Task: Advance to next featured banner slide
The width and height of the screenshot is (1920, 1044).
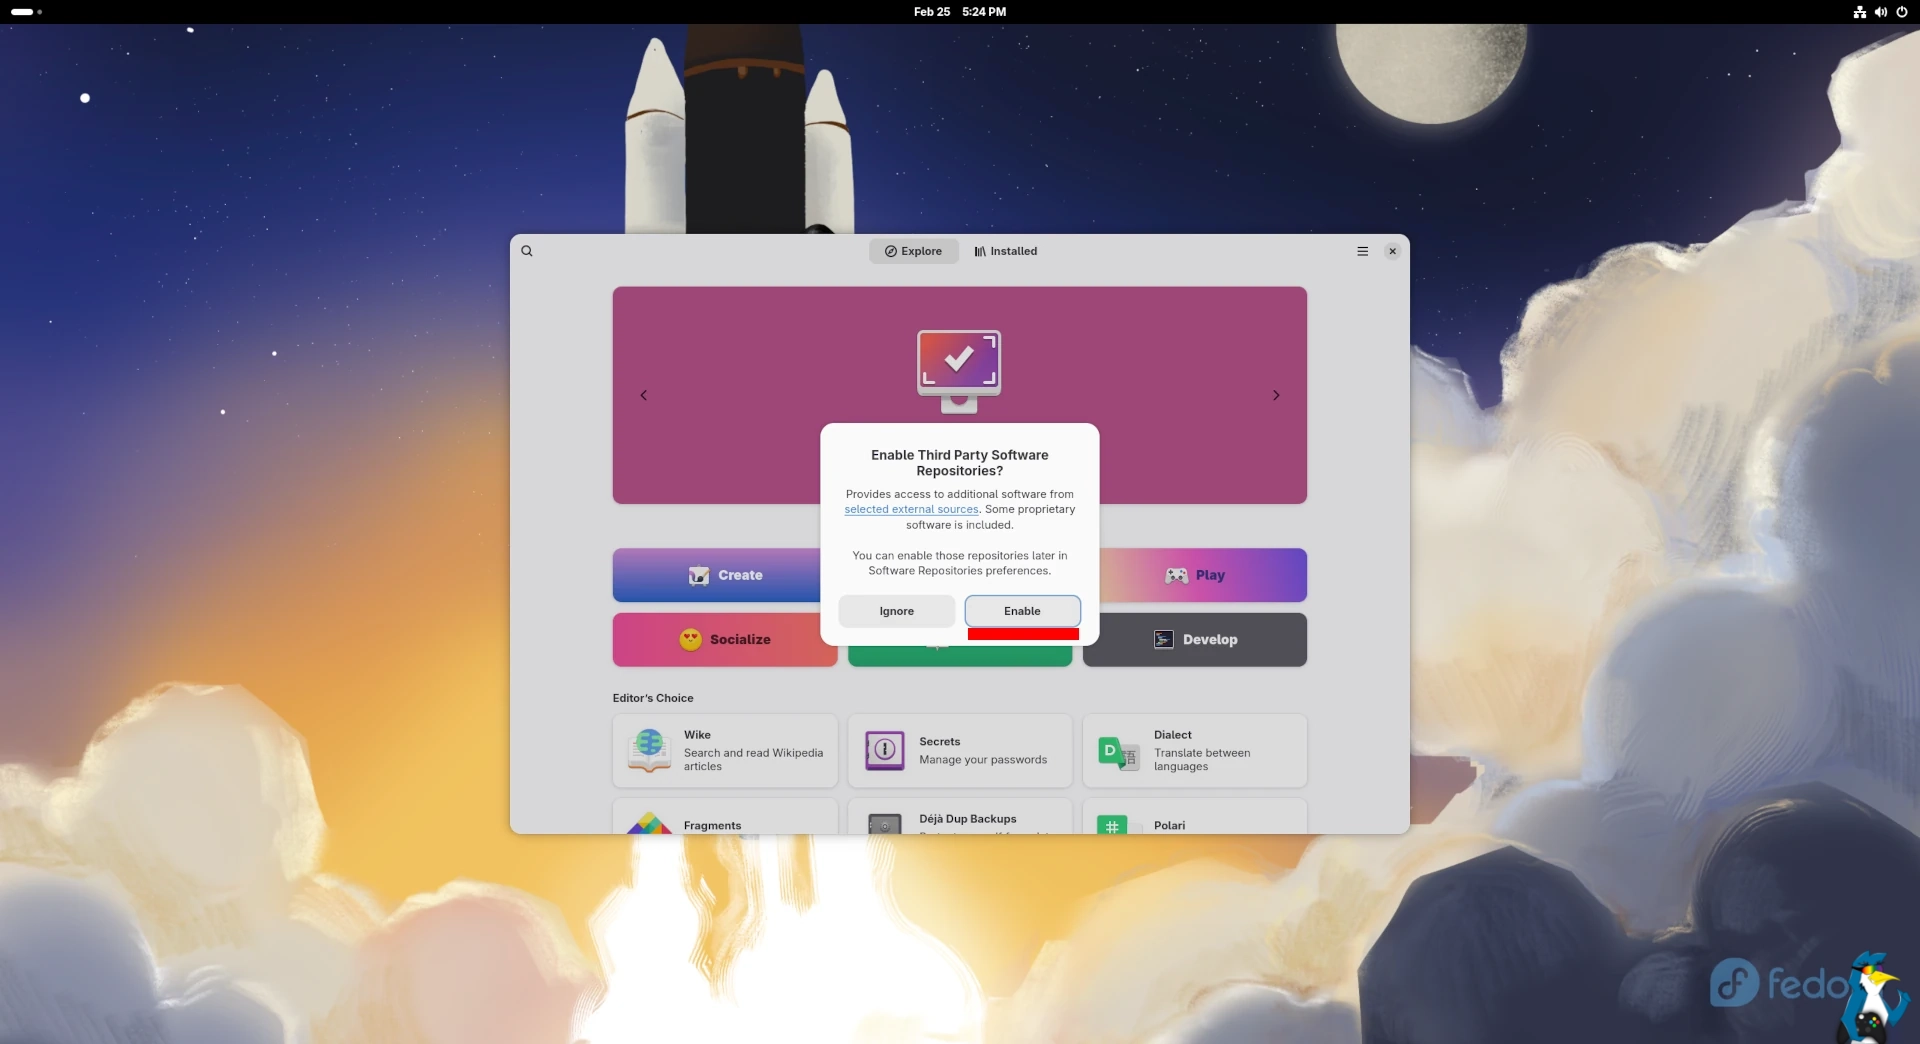Action: click(x=1276, y=395)
